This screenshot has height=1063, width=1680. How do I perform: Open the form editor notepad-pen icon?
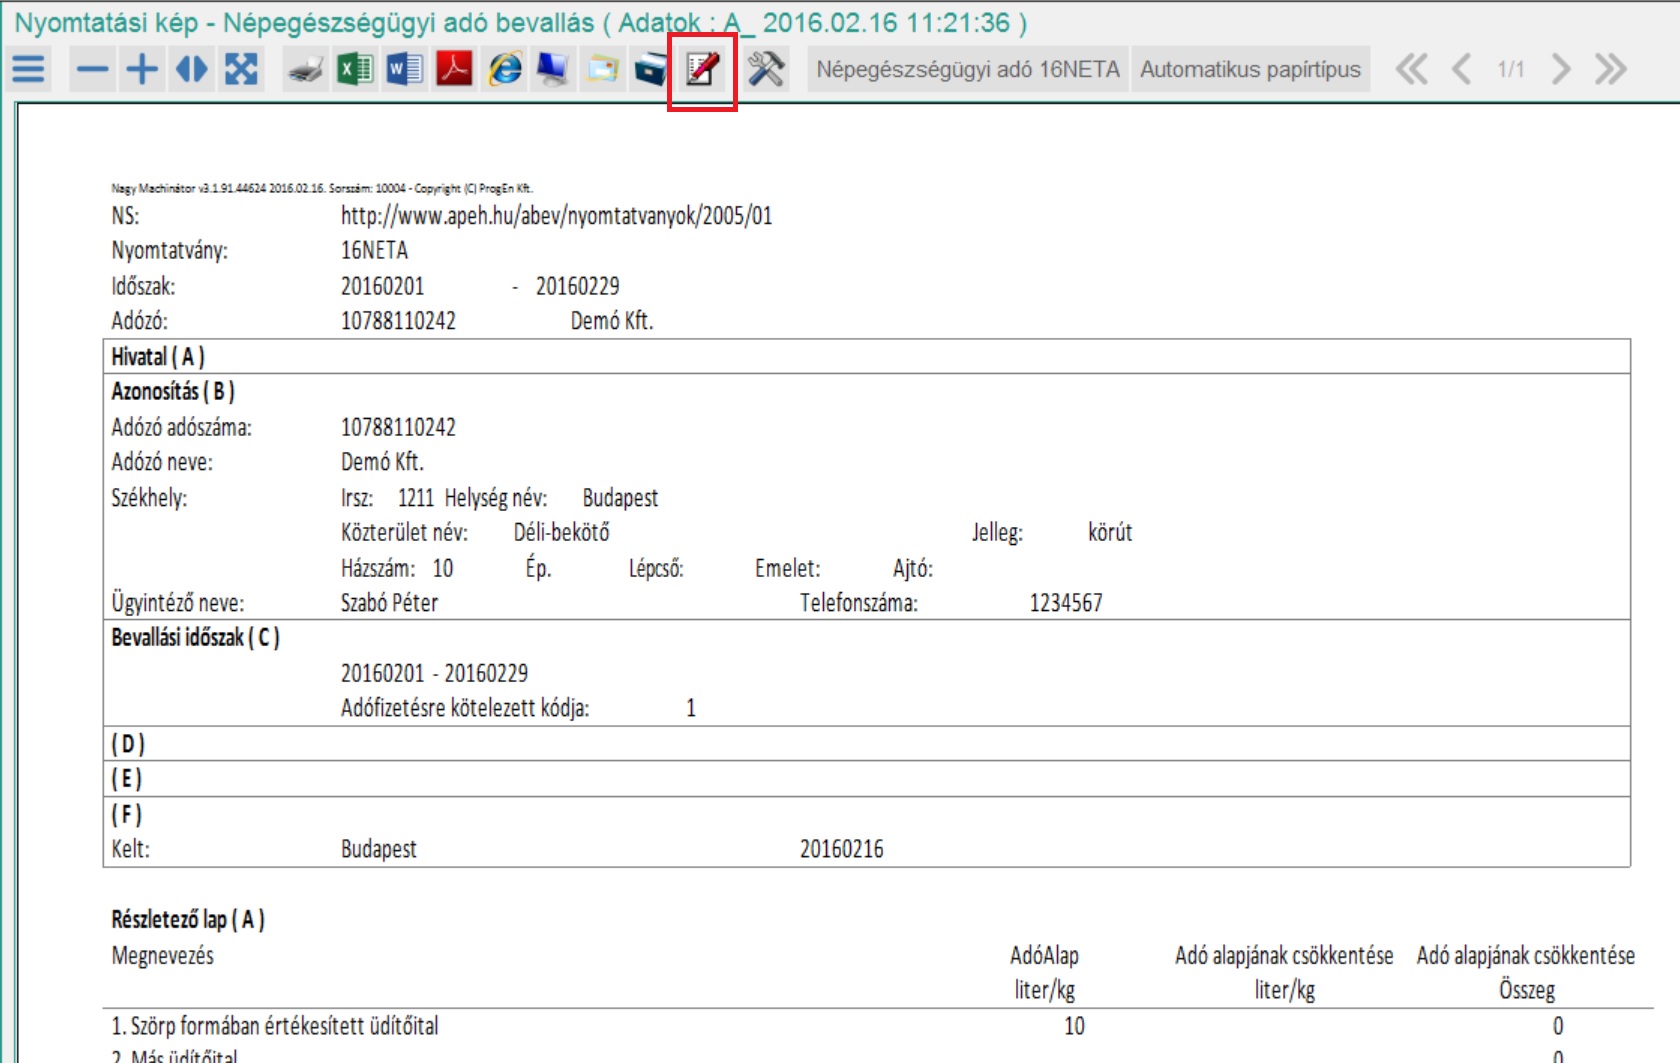click(702, 69)
